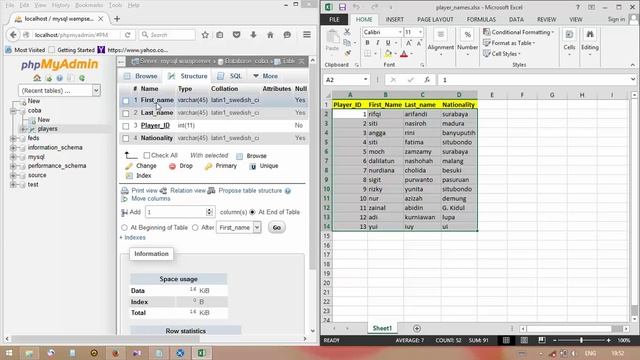Open the Excel INSERT ribbon tab

[395, 20]
